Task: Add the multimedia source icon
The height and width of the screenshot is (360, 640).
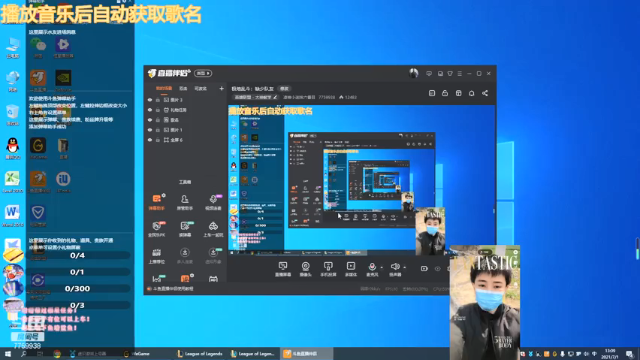Action: pos(351,269)
